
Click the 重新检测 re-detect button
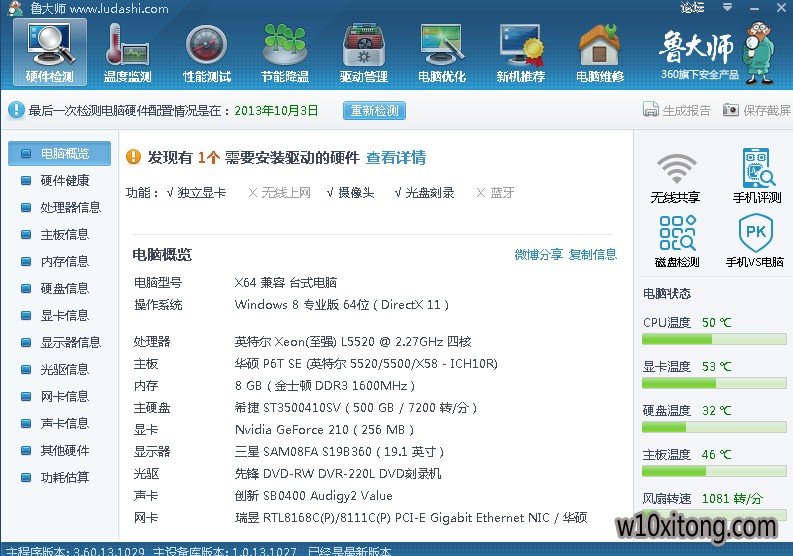374,110
